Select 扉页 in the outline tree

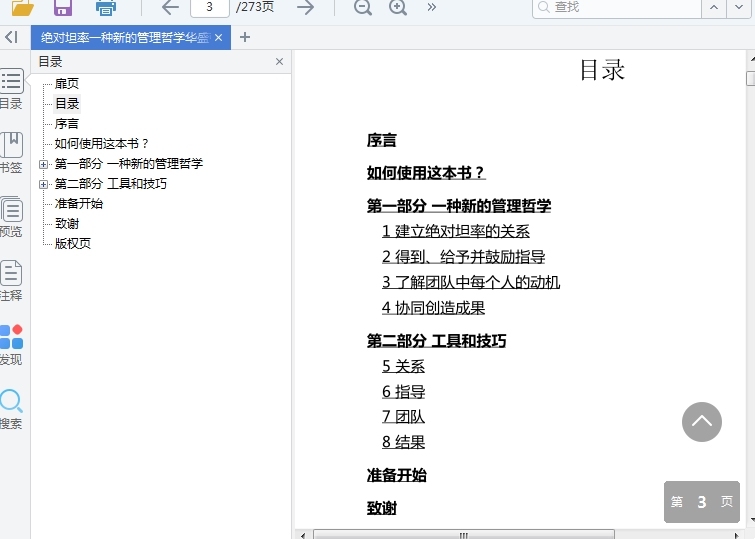click(x=66, y=83)
